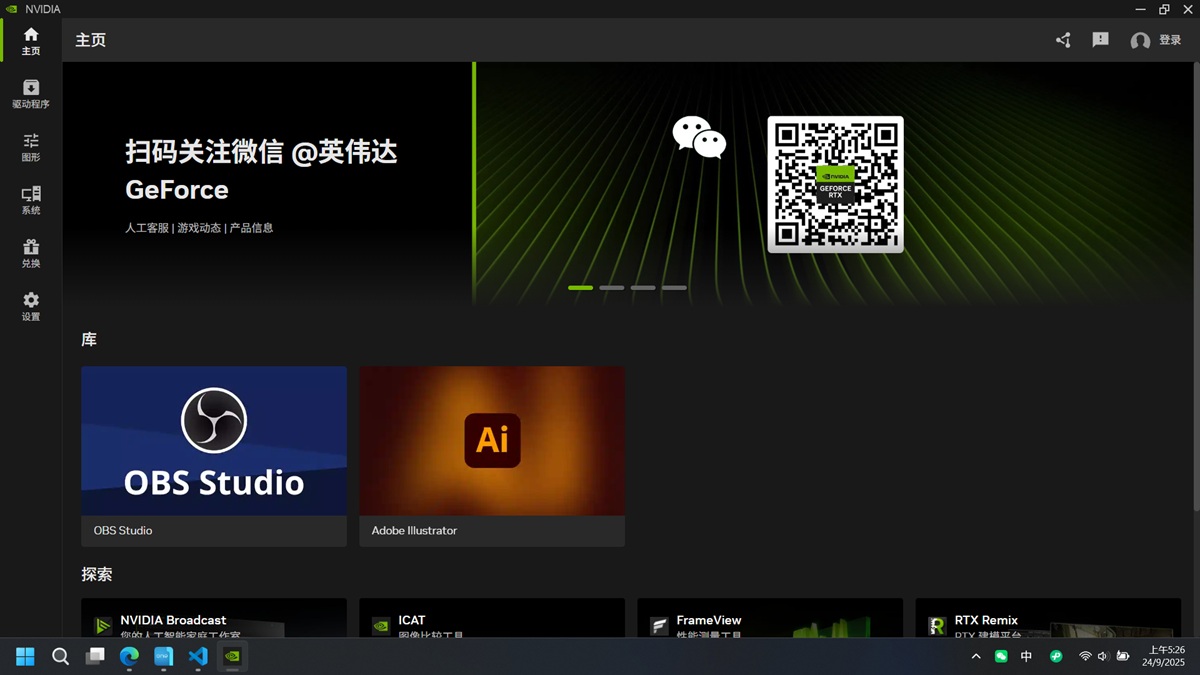
Task: Open the ICAT explore card
Action: tap(492, 619)
